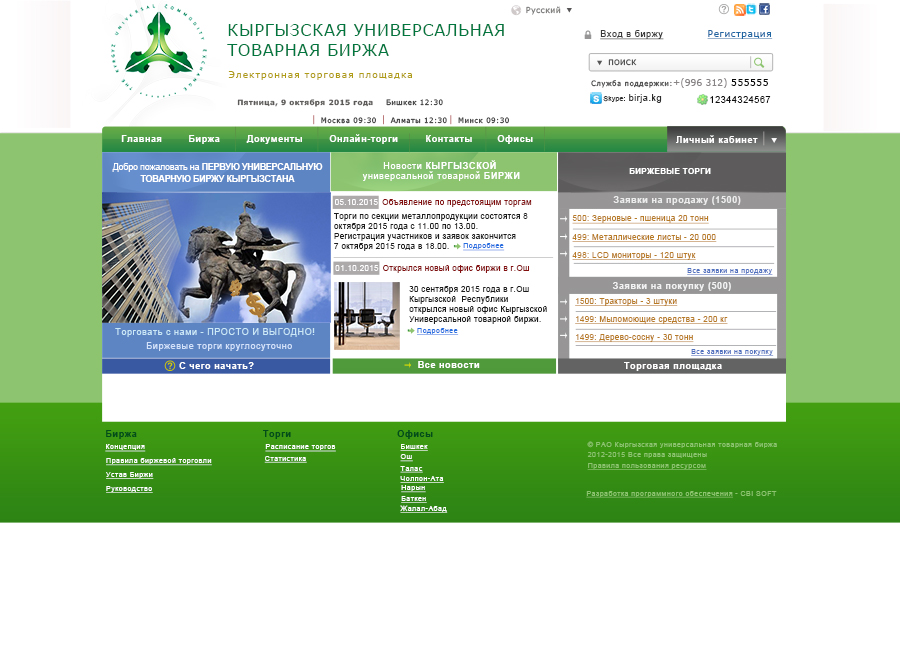Screen dimensions: 900x659
Task: Click the office interior news thumbnail
Action: (367, 316)
